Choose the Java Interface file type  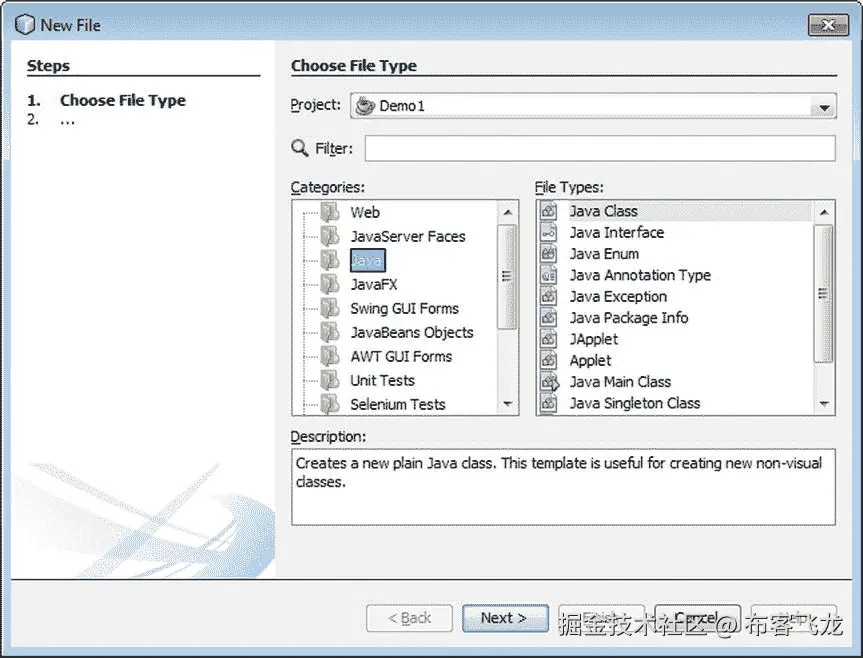click(617, 233)
